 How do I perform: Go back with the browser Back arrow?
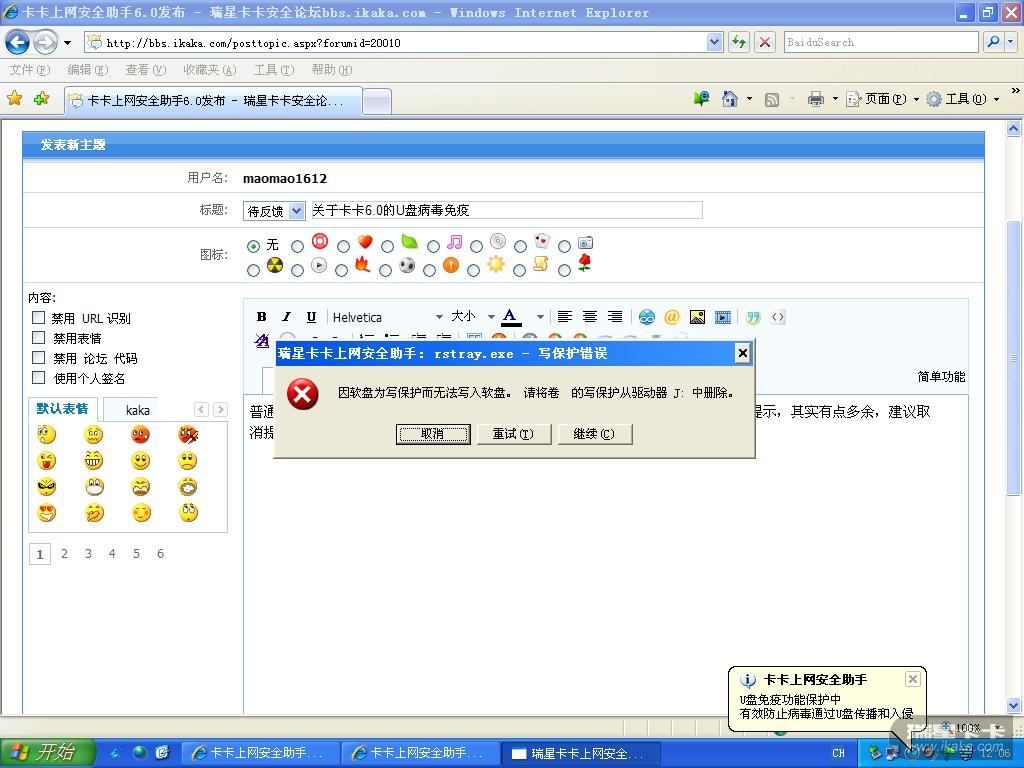point(18,43)
